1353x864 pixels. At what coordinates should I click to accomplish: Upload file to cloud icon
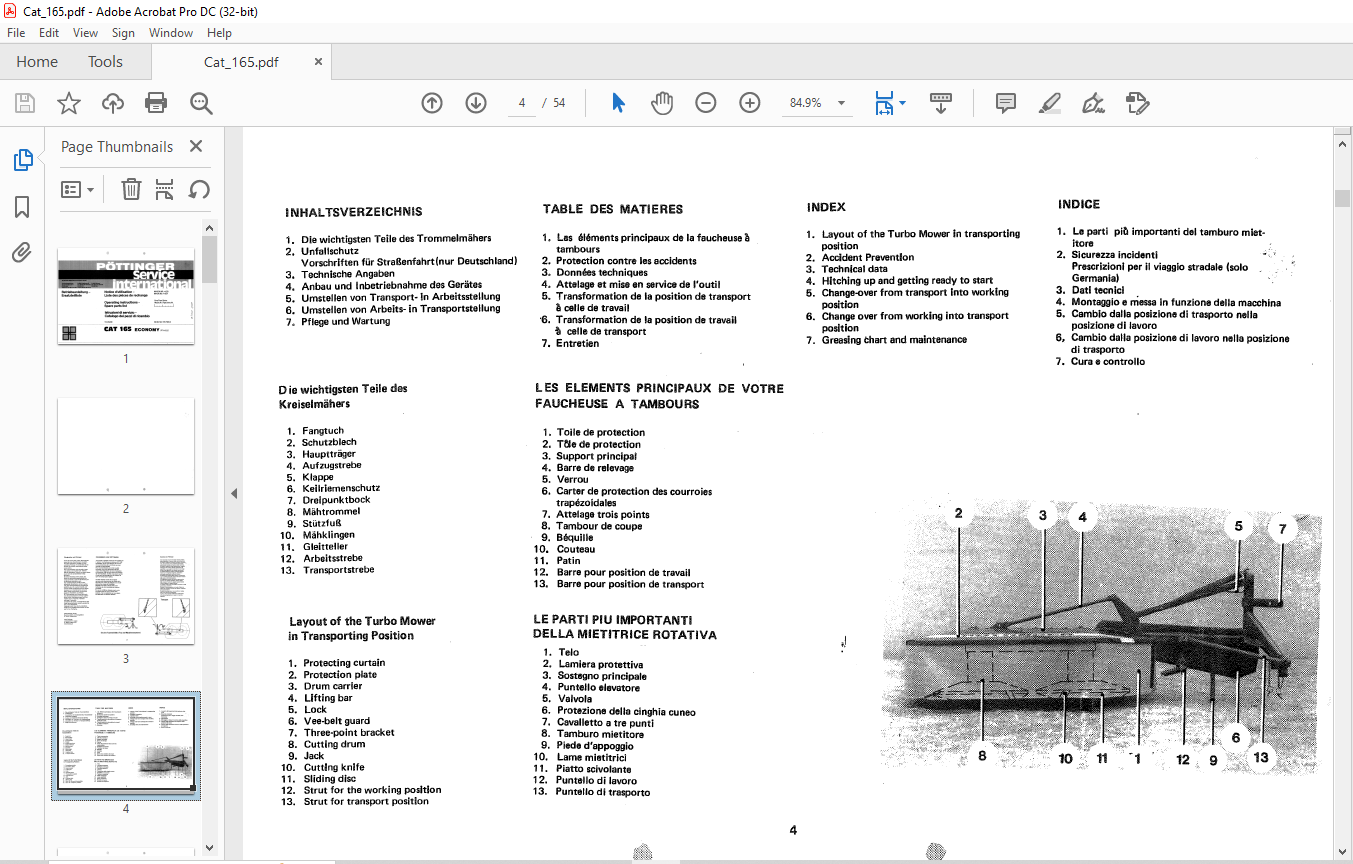click(x=113, y=103)
